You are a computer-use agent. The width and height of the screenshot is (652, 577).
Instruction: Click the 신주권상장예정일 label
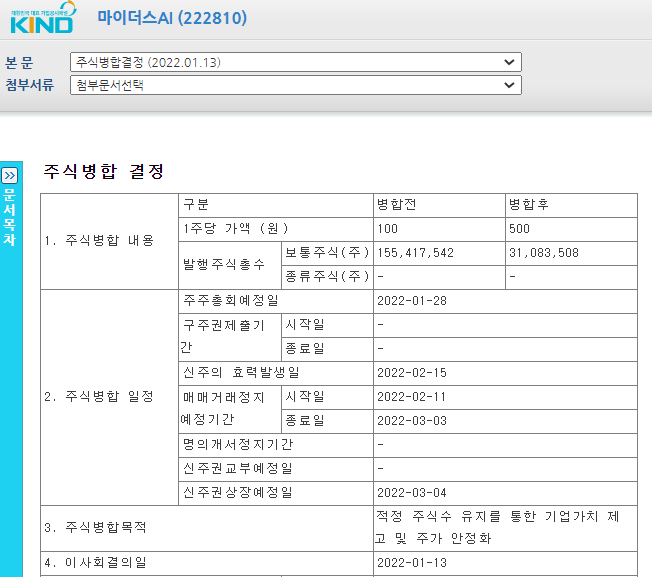tap(238, 493)
